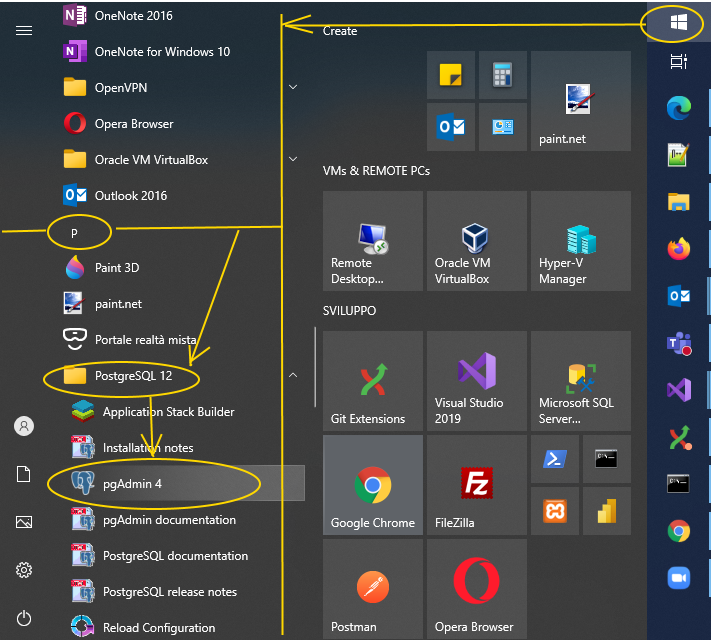Viewport: 711px width, 640px height.
Task: Click Zoom icon in the taskbar
Action: [x=679, y=577]
